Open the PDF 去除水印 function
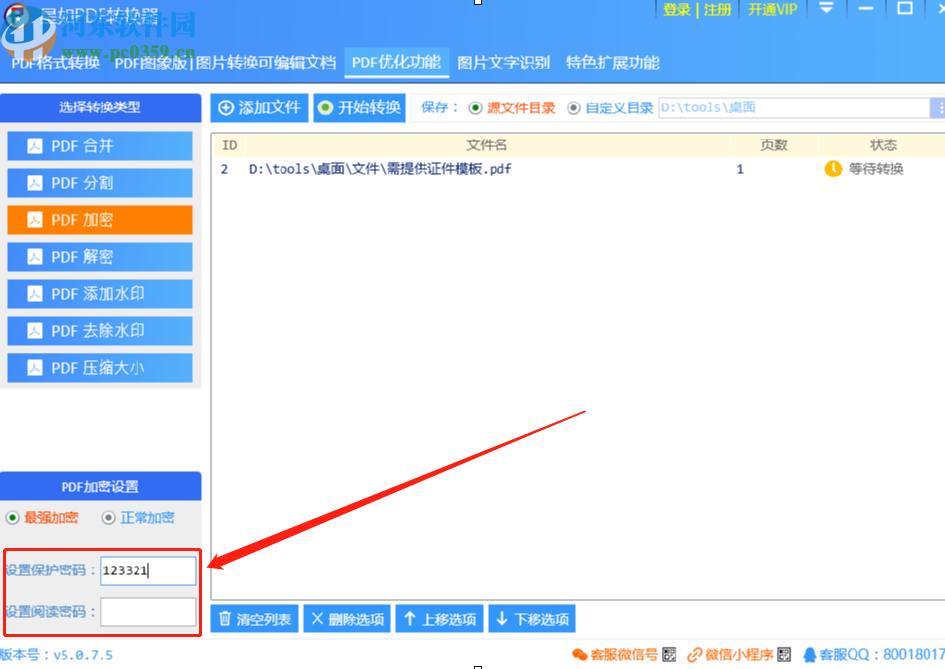This screenshot has height=669, width=945. click(99, 330)
